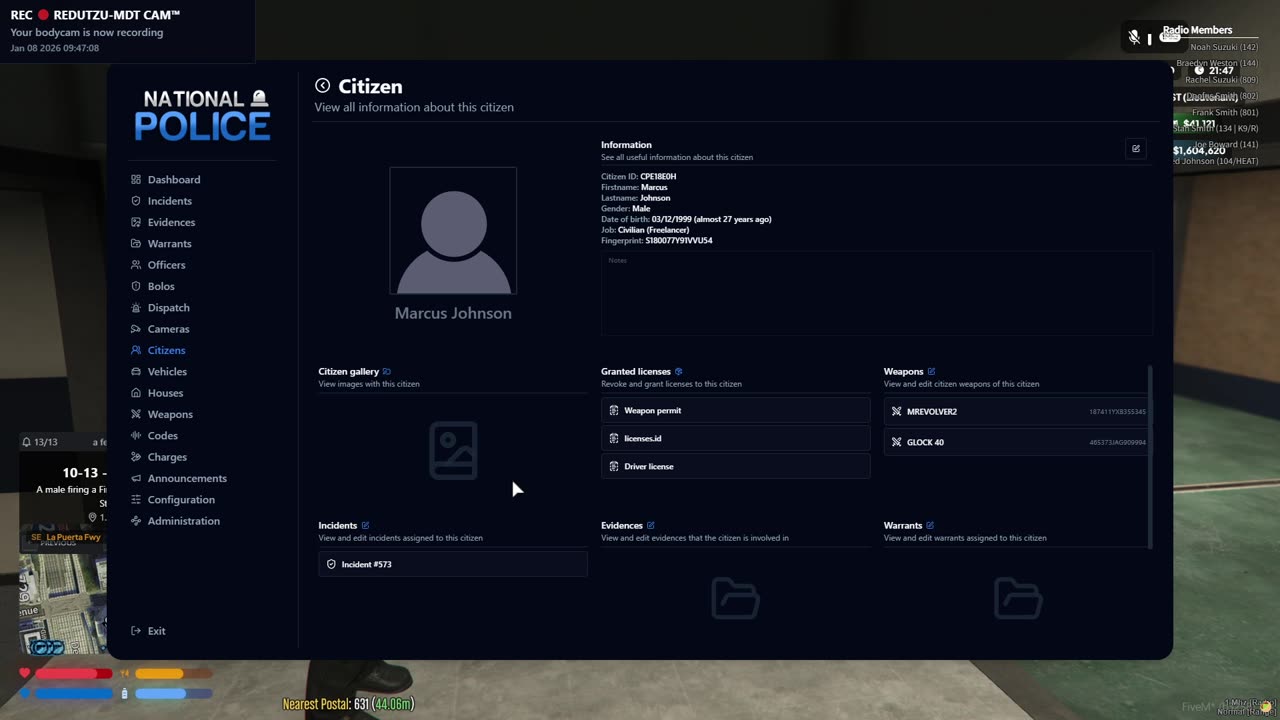Open Incident #573
1280x720 pixels.
click(x=453, y=564)
